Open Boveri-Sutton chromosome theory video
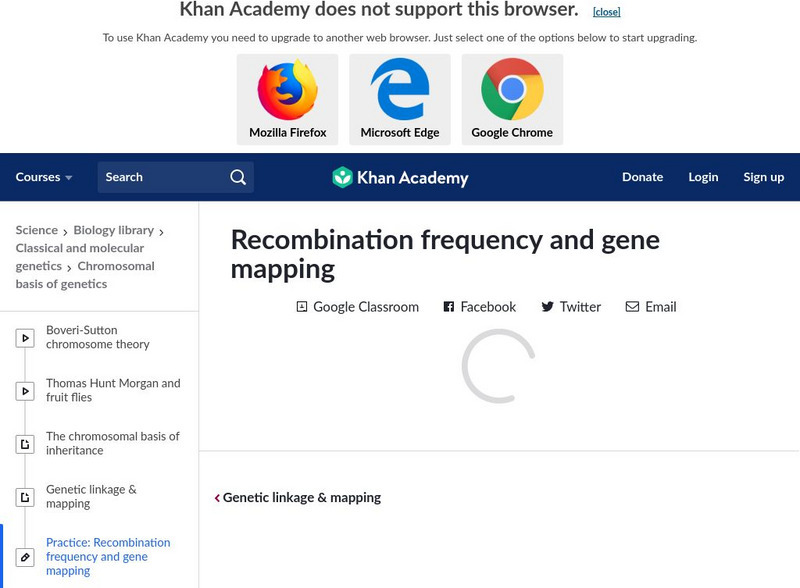Image resolution: width=800 pixels, height=588 pixels. (98, 337)
